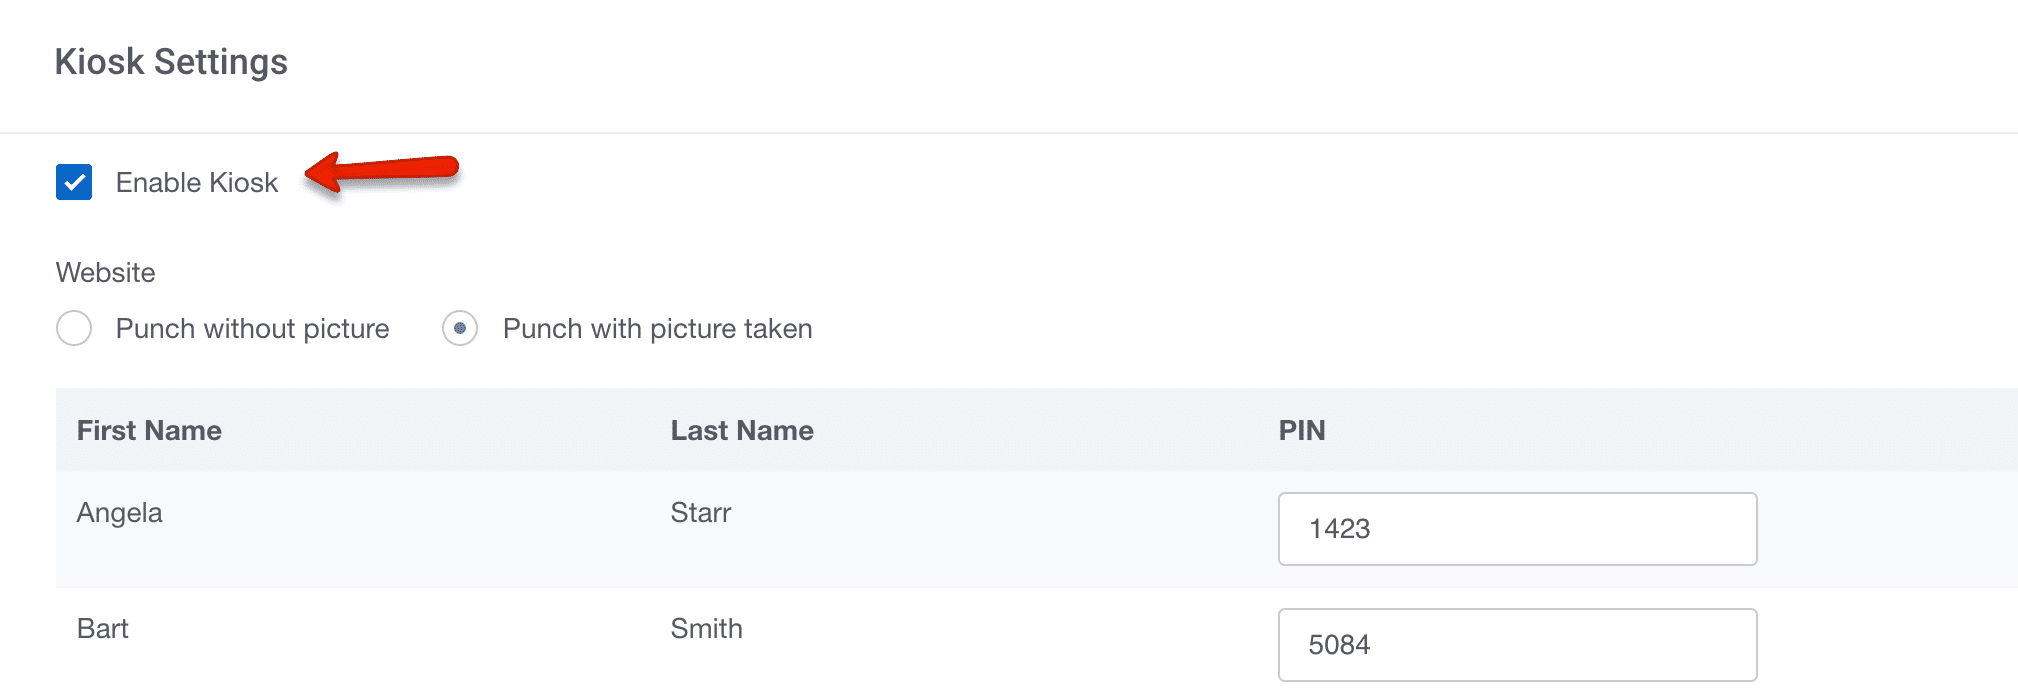
Task: Click the Bart first name cell
Action: pos(103,629)
